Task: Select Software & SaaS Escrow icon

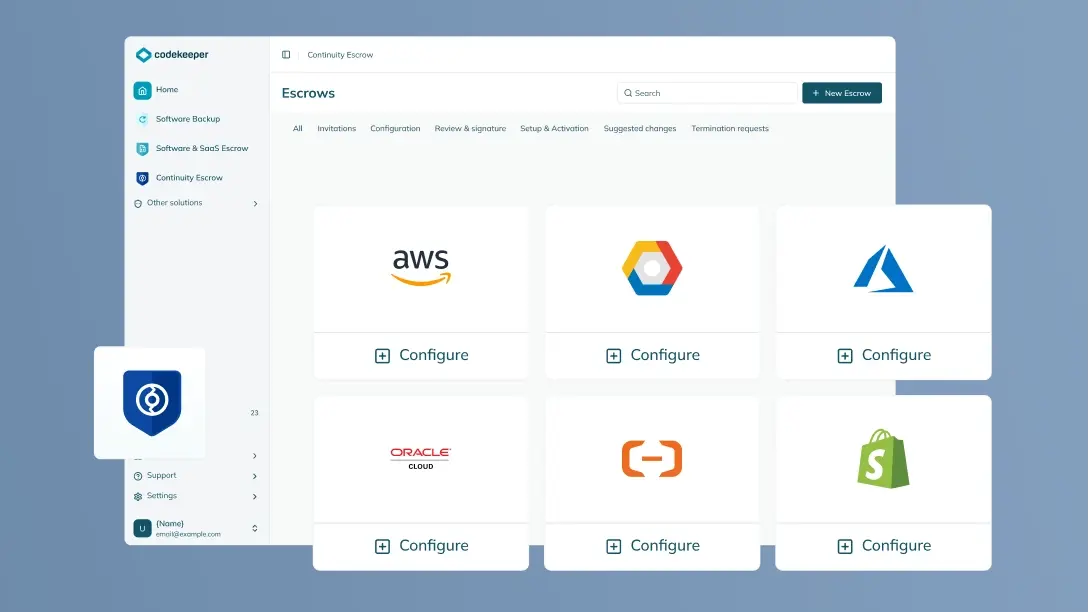Action: point(143,149)
